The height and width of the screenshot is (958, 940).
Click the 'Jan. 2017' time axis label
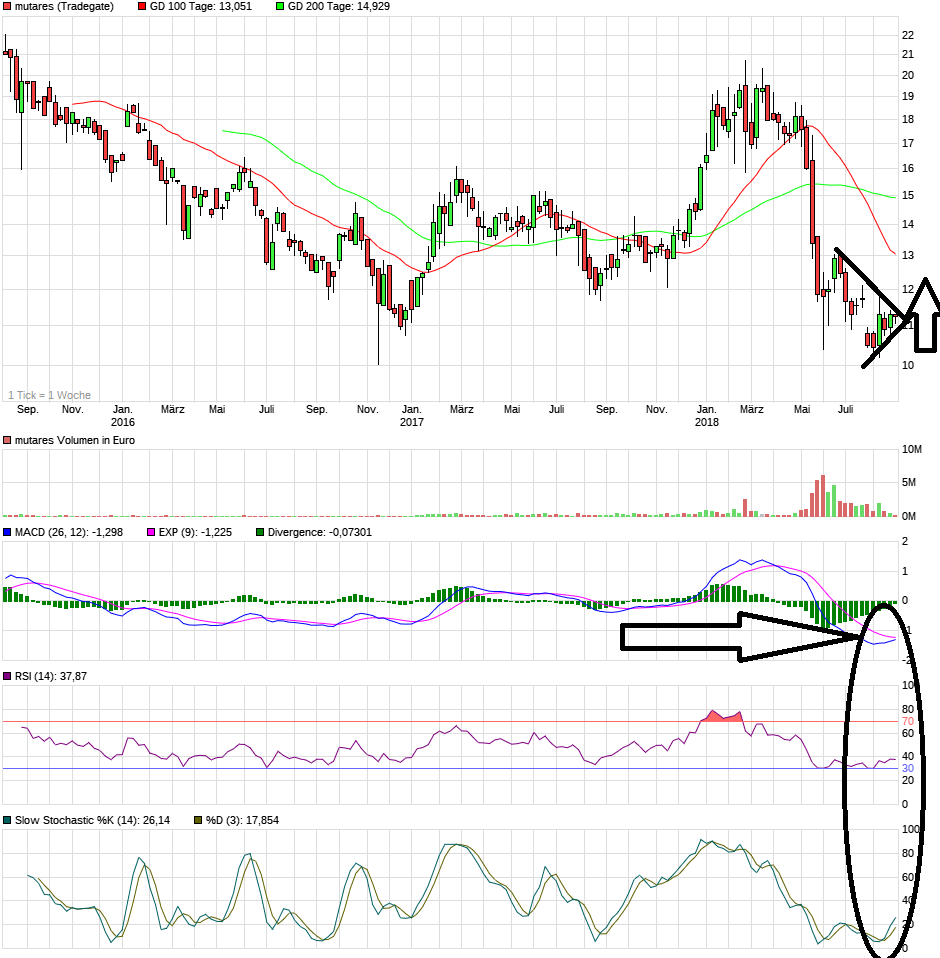(412, 415)
